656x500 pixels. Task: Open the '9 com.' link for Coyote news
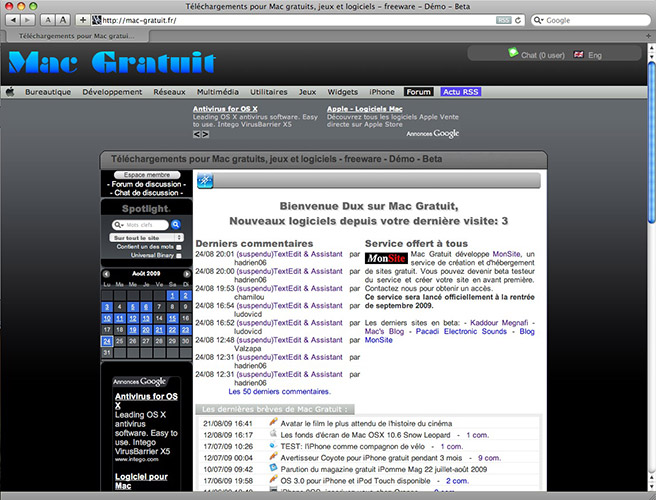[x=489, y=458]
